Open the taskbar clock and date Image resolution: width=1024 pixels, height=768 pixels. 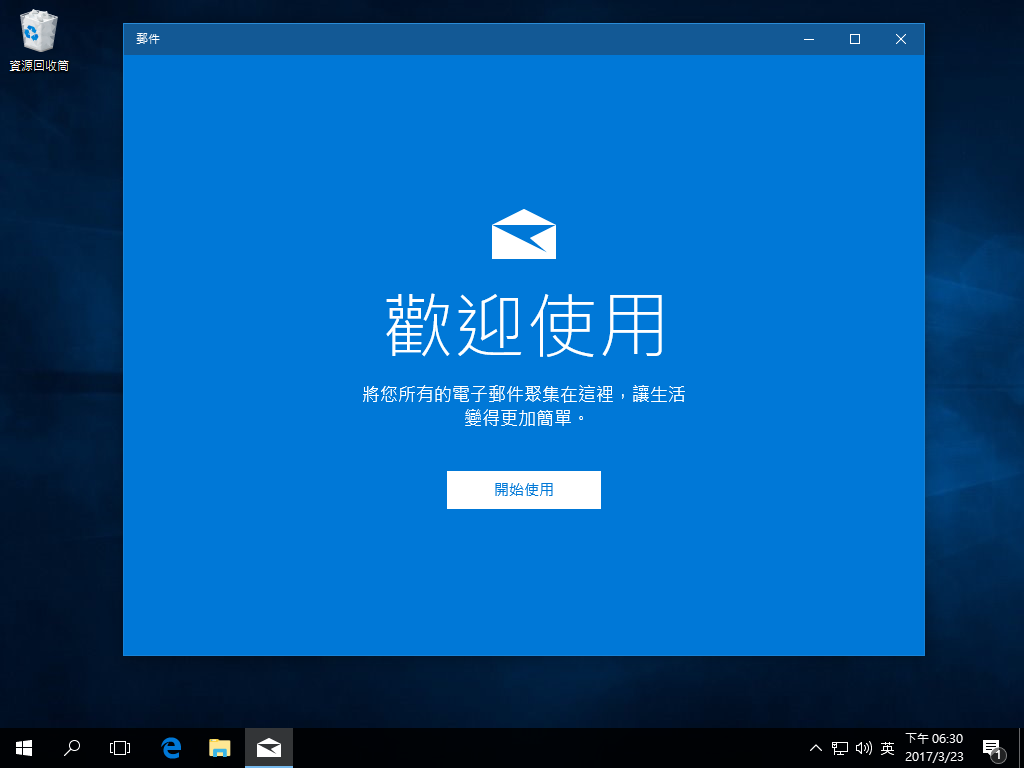coord(934,747)
